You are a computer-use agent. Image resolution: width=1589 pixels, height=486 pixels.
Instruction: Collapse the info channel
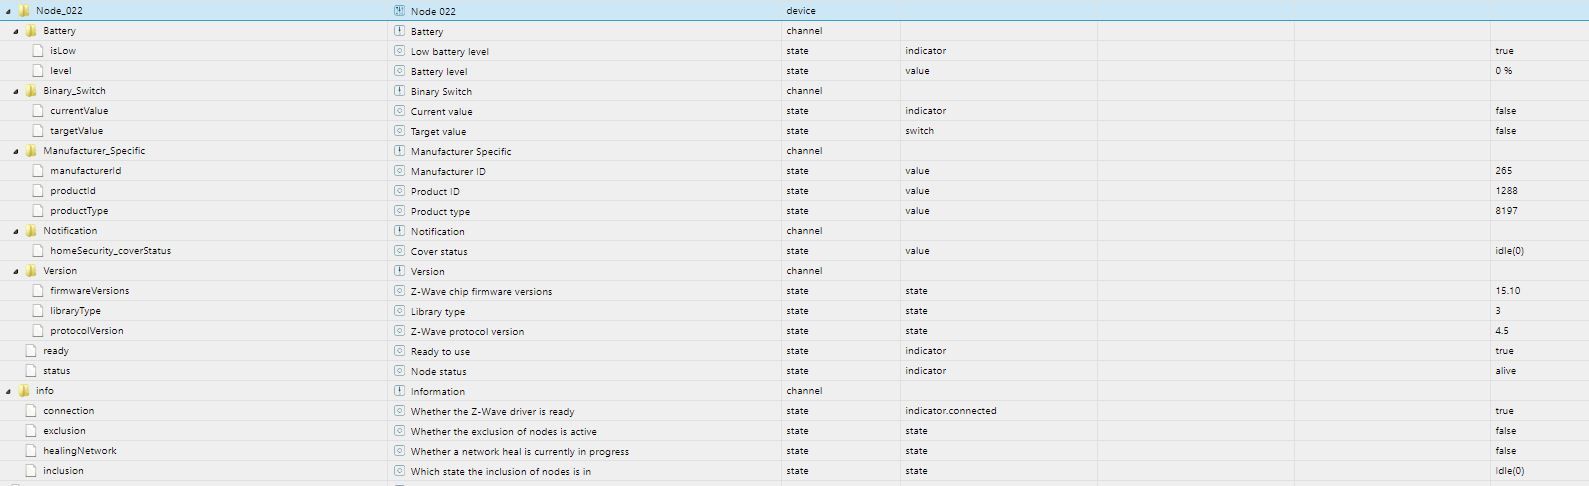coord(9,391)
